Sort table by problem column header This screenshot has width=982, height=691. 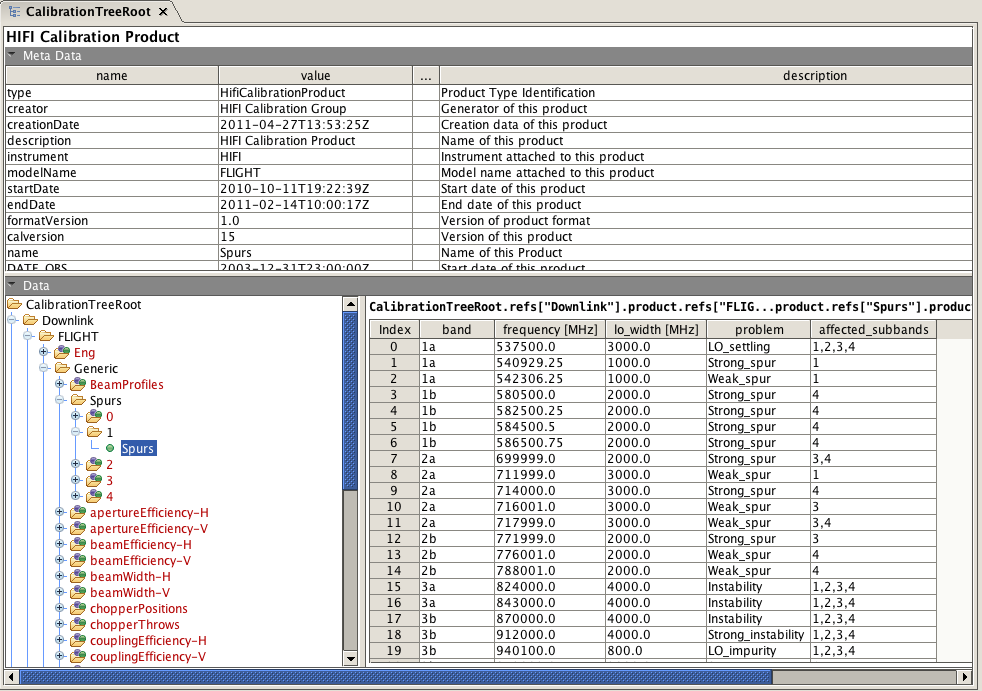759,330
